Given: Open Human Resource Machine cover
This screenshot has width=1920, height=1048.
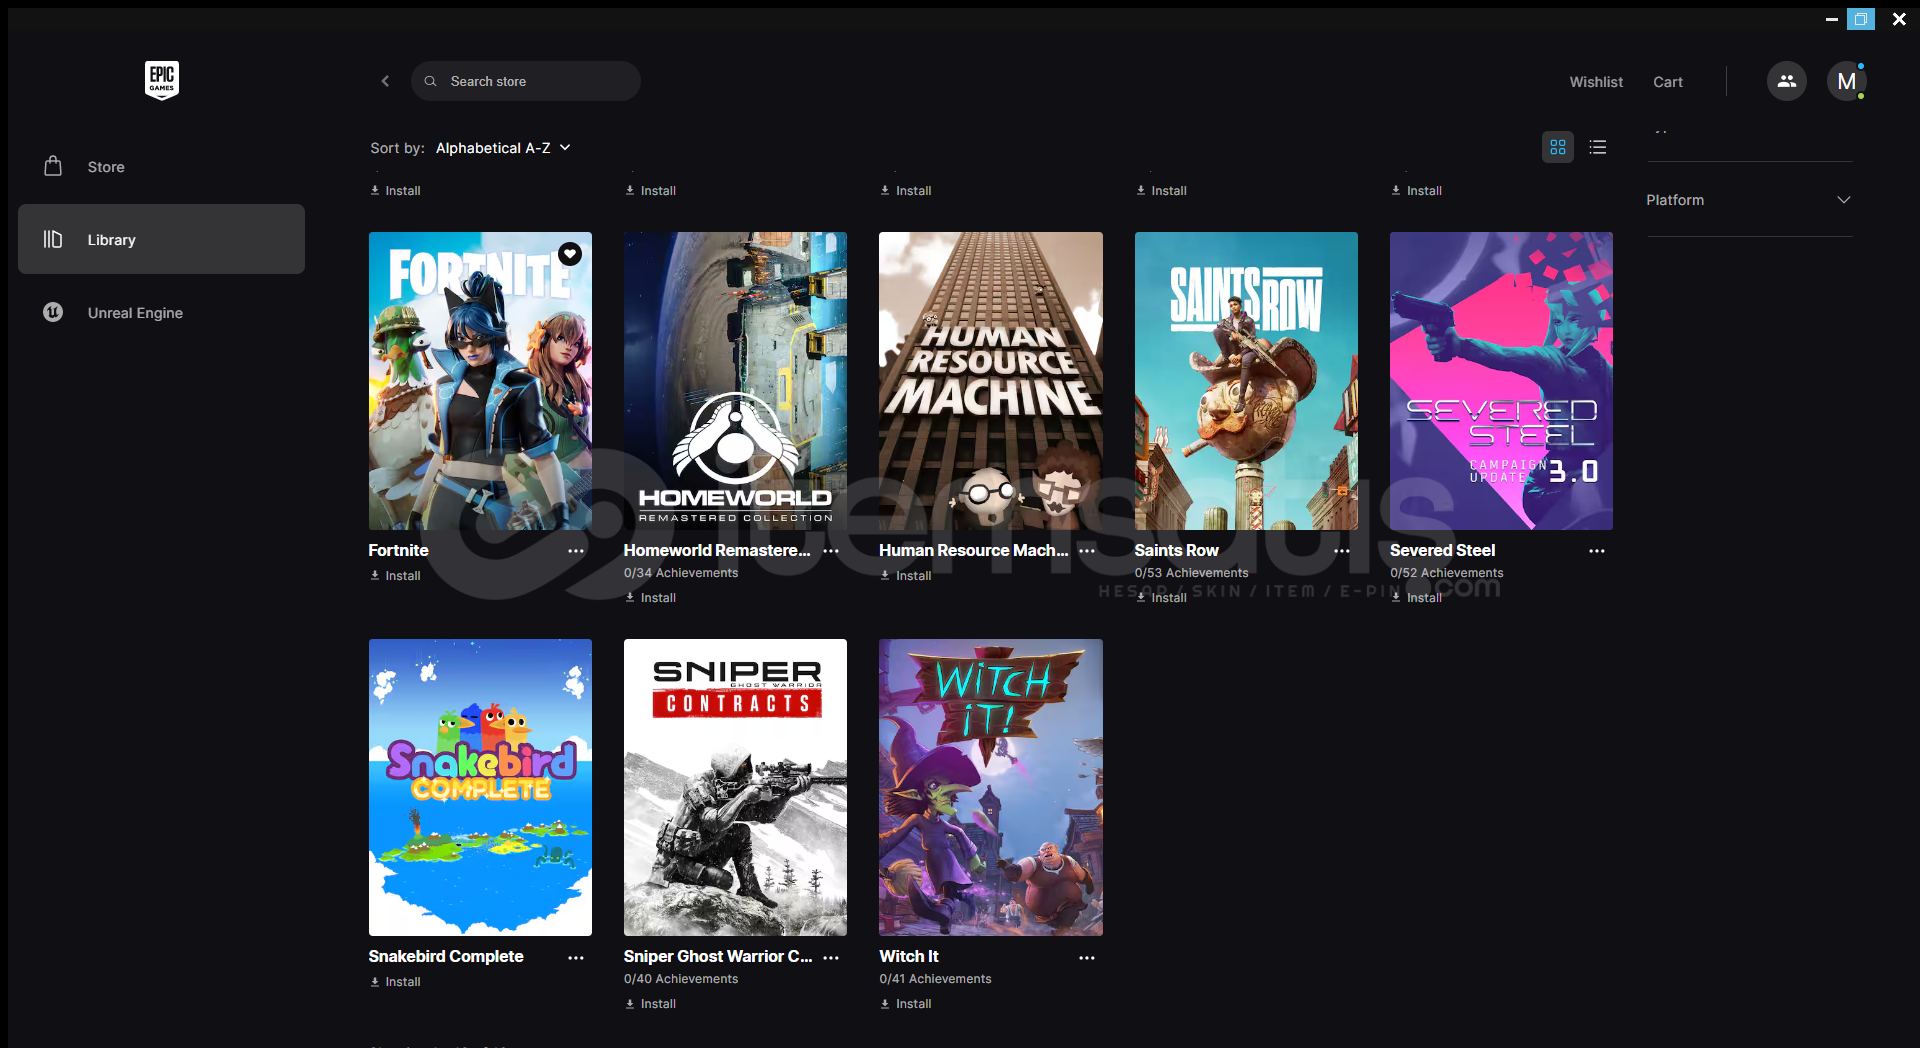Looking at the screenshot, I should [990, 381].
